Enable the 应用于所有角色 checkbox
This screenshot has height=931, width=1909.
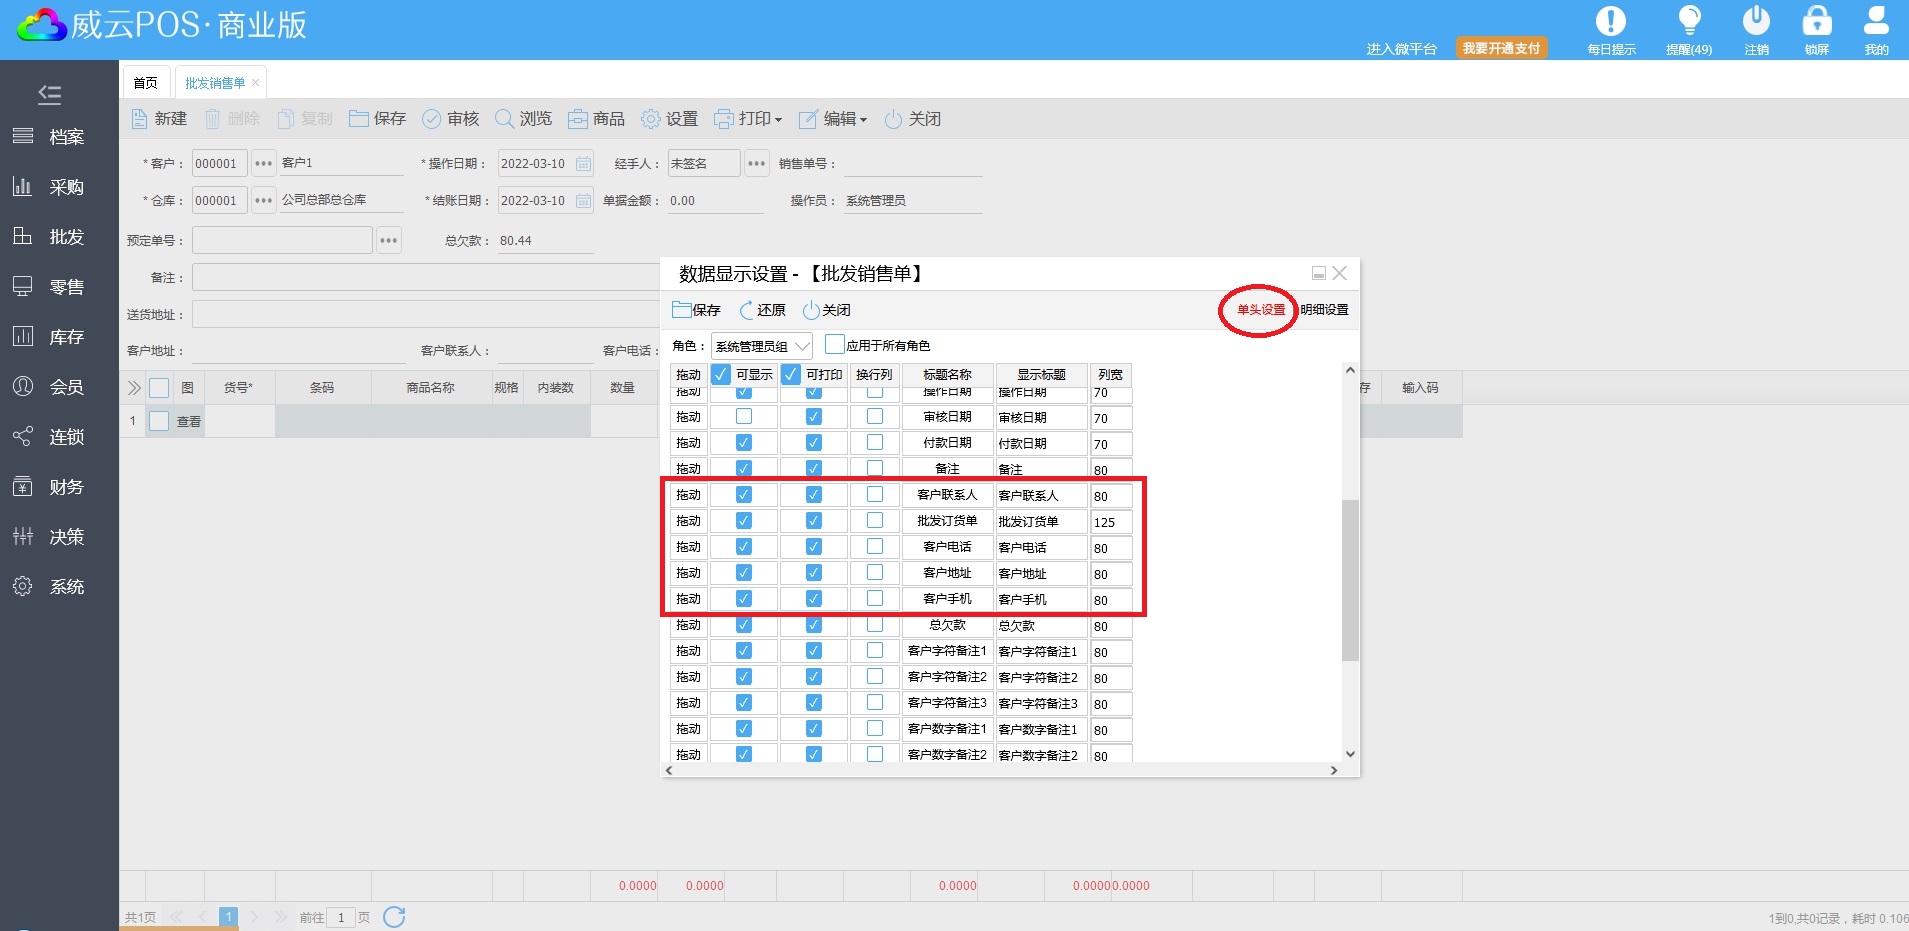(x=835, y=345)
